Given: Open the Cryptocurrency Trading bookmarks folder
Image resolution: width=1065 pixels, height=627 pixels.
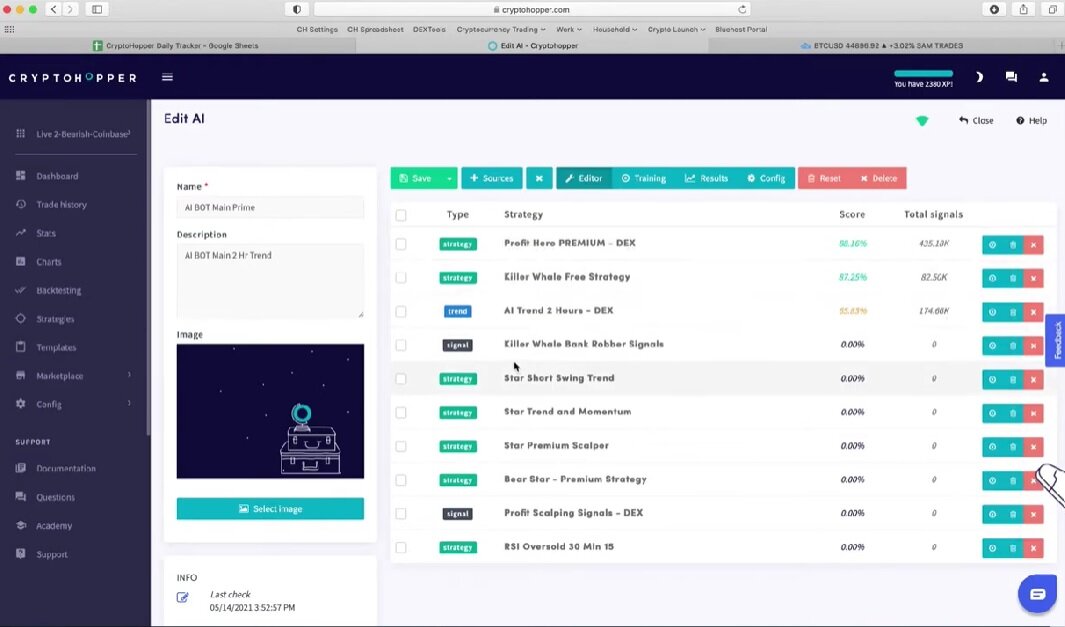Looking at the screenshot, I should point(501,29).
